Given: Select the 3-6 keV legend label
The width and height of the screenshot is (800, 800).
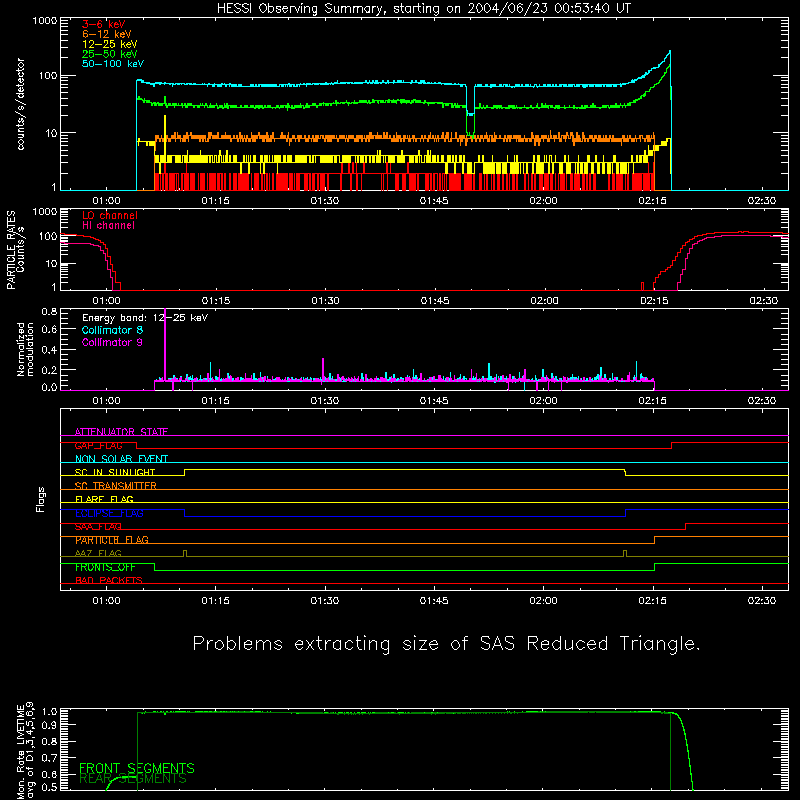Looking at the screenshot, I should click(104, 24).
